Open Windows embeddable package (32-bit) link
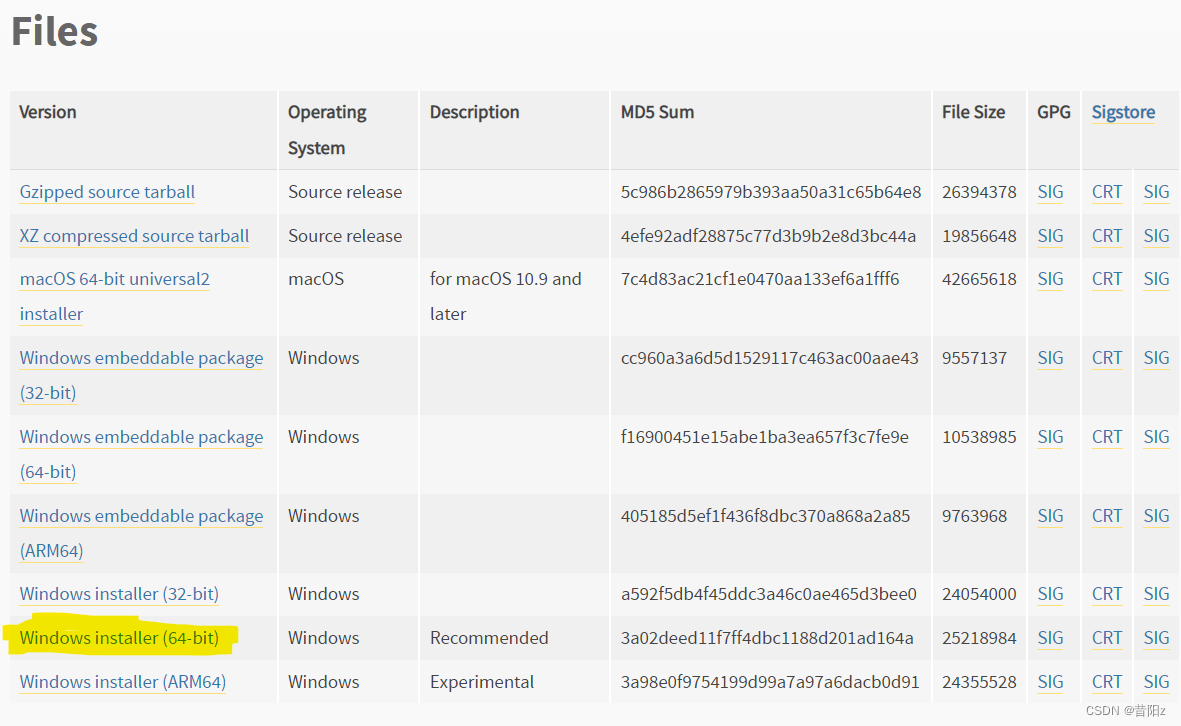 (141, 358)
